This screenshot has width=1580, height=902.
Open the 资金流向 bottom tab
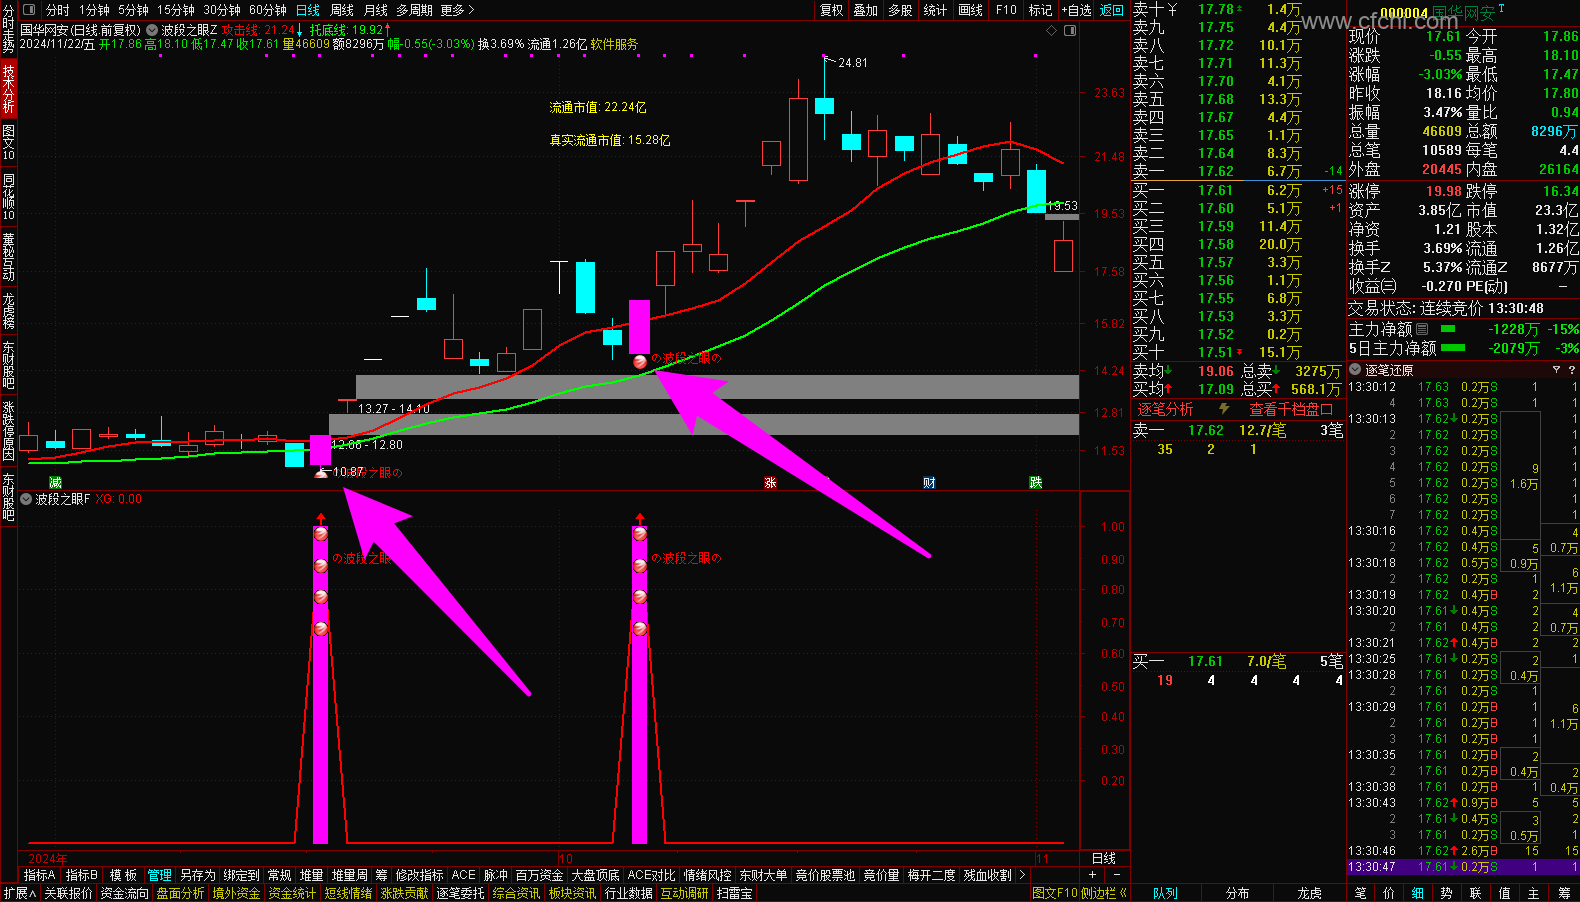(124, 893)
